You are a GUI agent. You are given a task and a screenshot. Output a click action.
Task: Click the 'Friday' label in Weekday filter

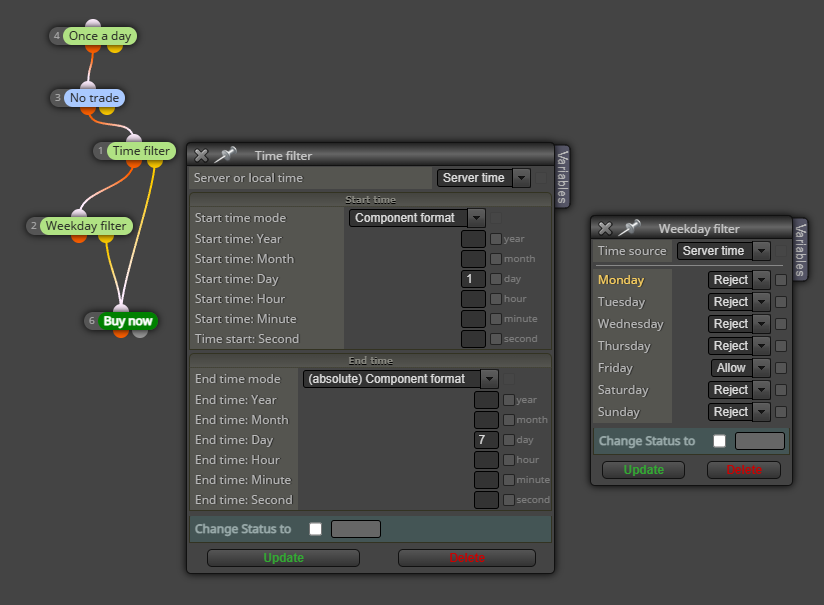pos(615,368)
